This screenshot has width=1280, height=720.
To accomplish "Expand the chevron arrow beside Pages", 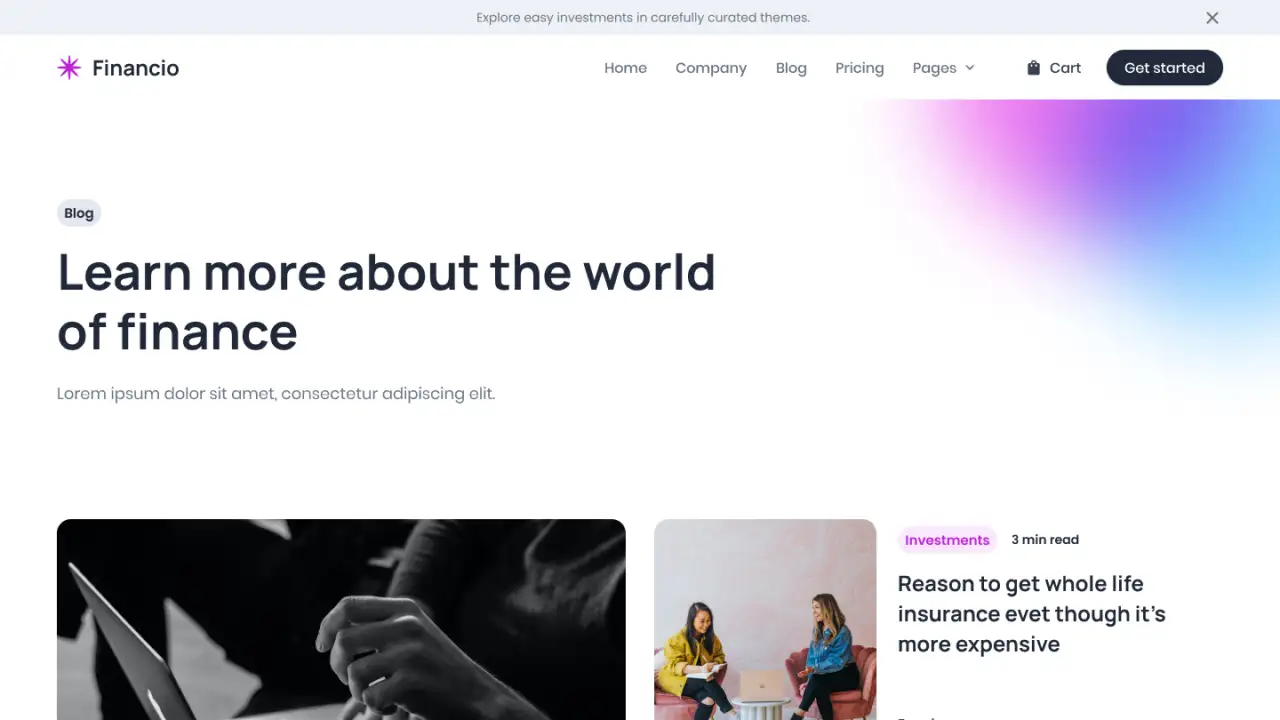I will tap(969, 68).
